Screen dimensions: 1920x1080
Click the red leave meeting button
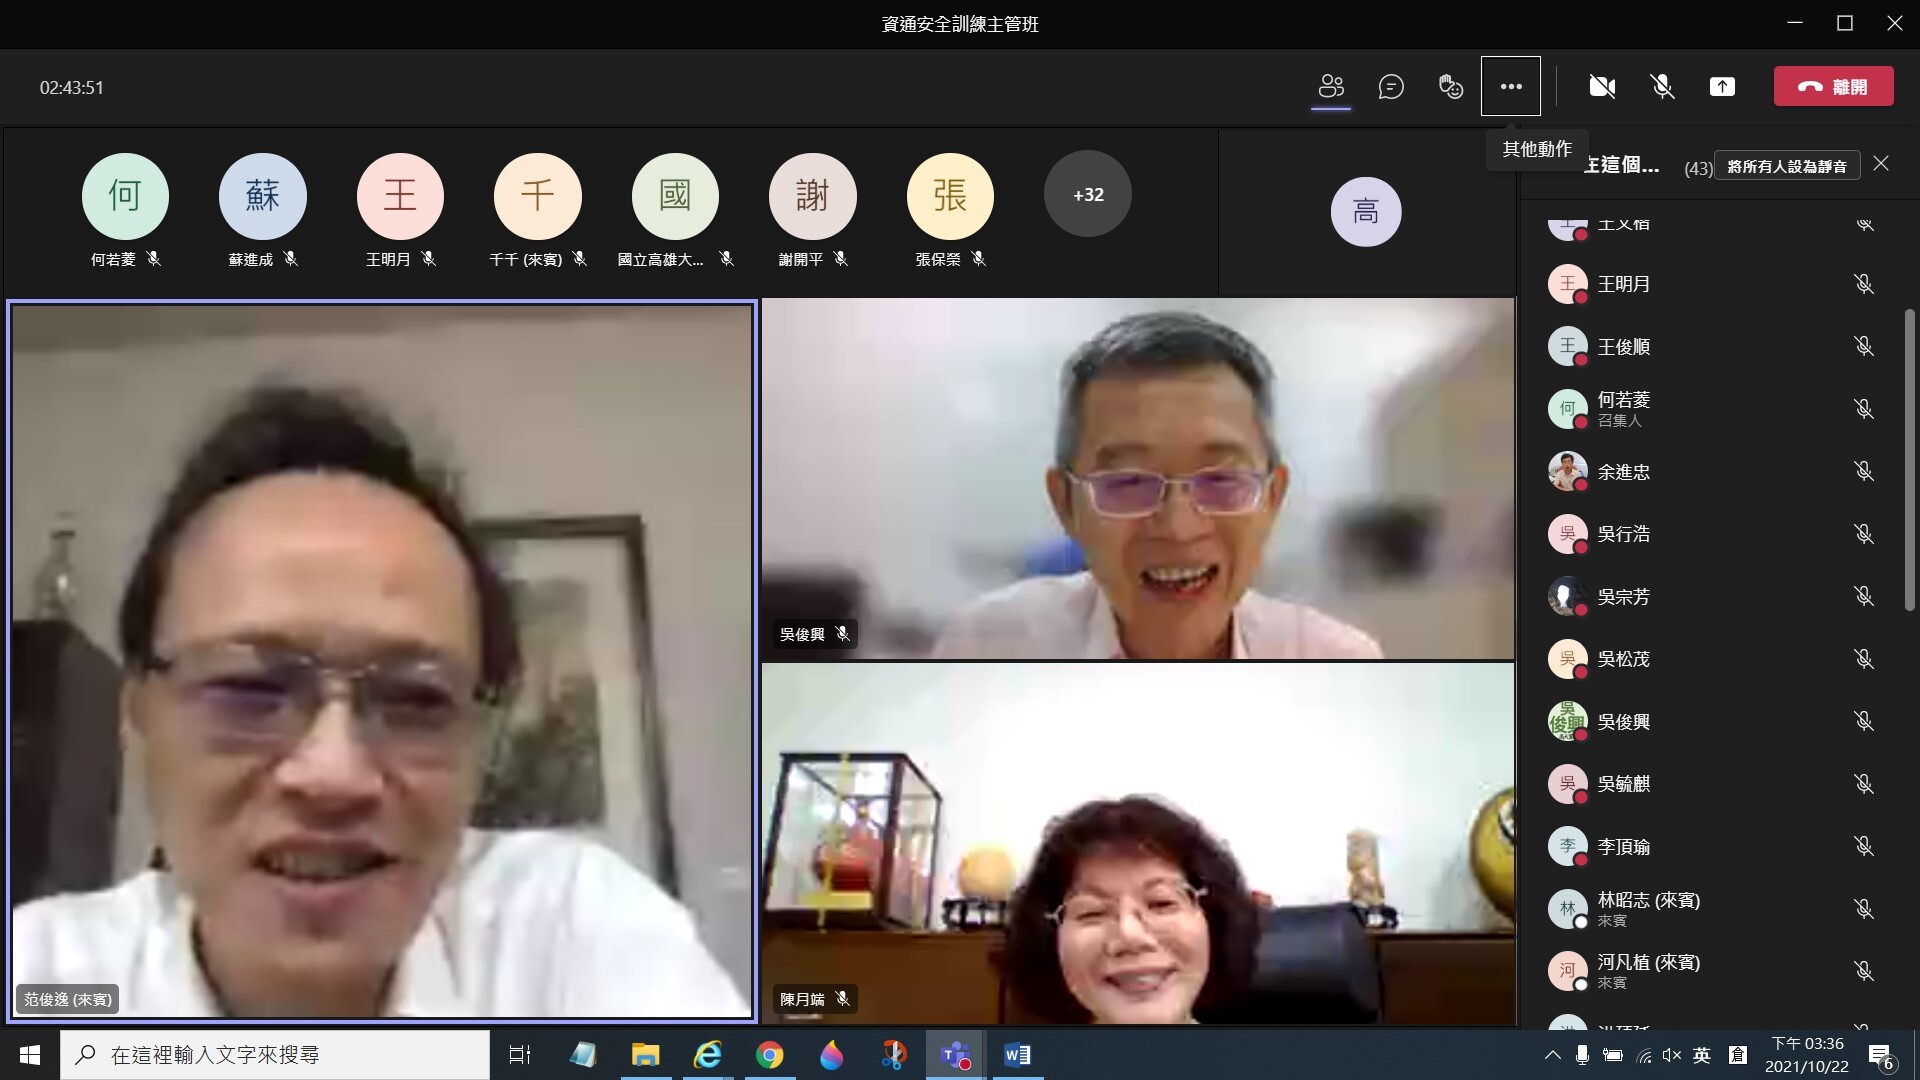[x=1834, y=87]
